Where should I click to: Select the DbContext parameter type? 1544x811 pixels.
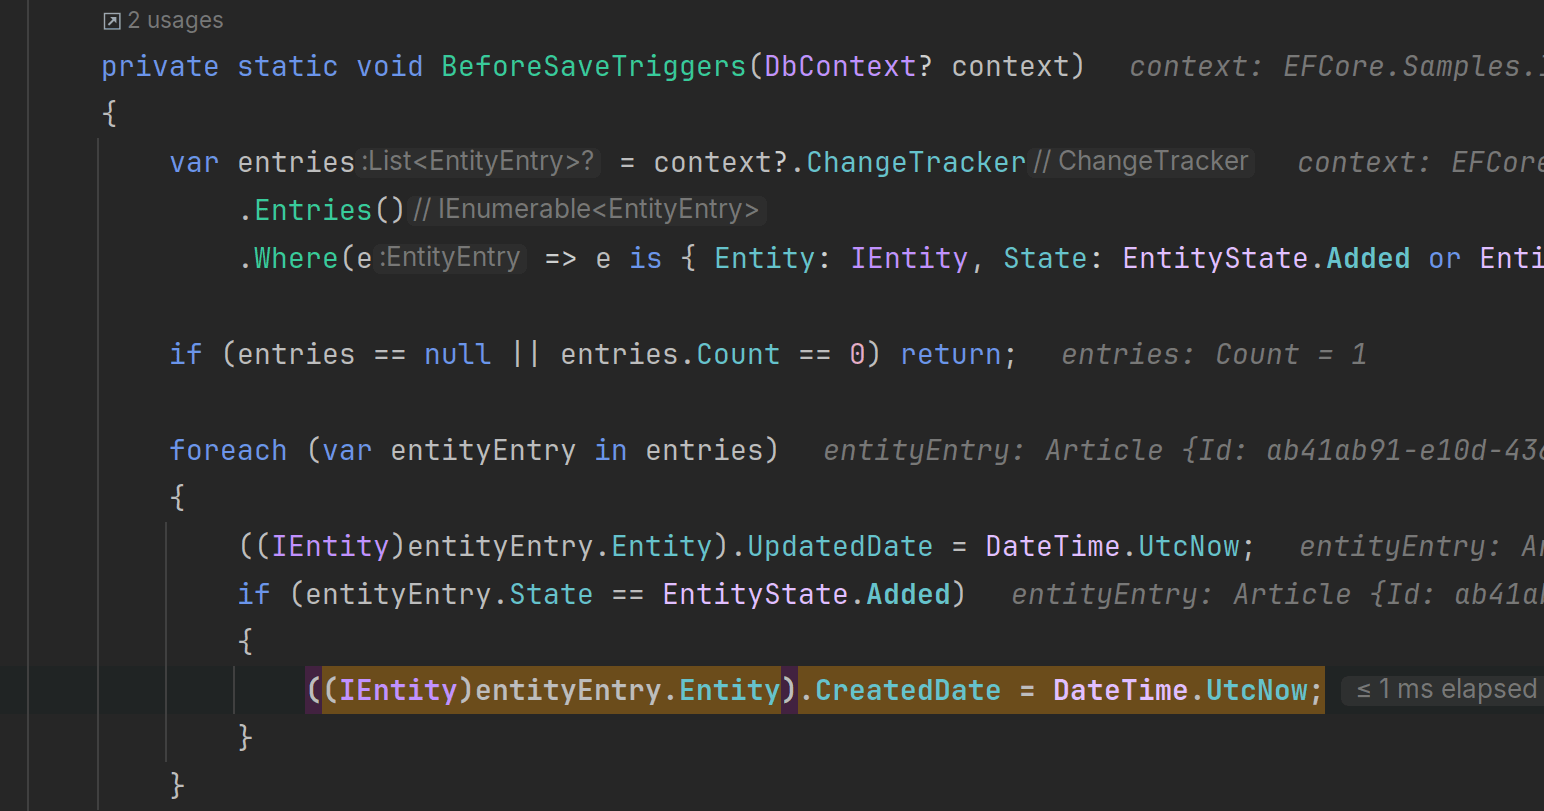[840, 67]
